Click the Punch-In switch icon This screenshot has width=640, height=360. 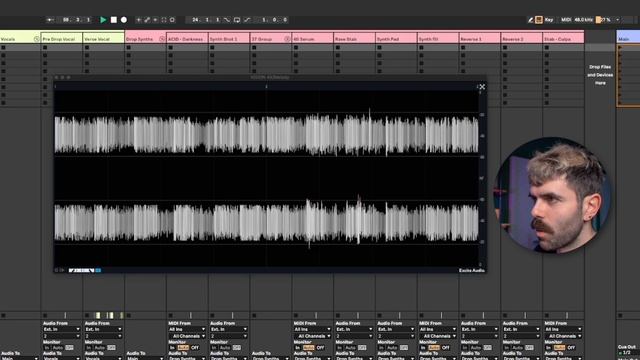227,20
